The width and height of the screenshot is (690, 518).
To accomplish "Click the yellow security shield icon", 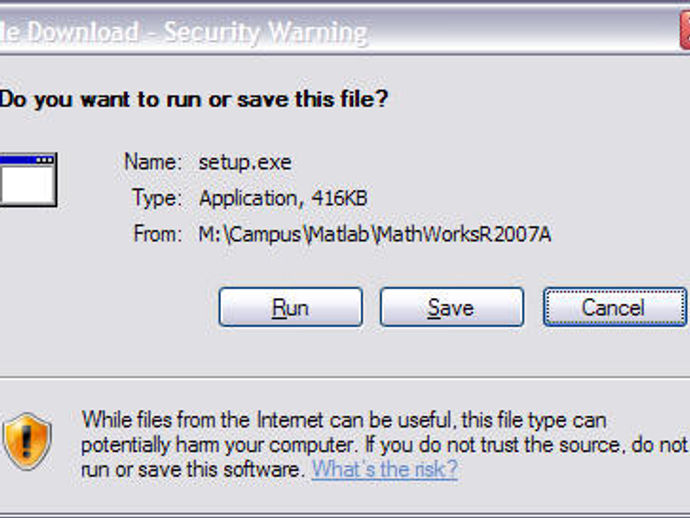I will (27, 441).
